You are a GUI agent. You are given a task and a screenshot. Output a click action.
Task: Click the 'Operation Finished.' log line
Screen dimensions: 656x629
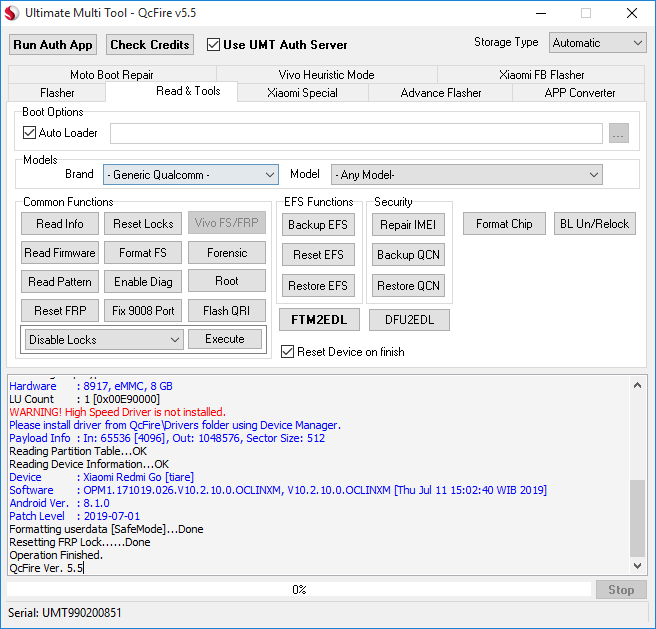pyautogui.click(x=56, y=555)
